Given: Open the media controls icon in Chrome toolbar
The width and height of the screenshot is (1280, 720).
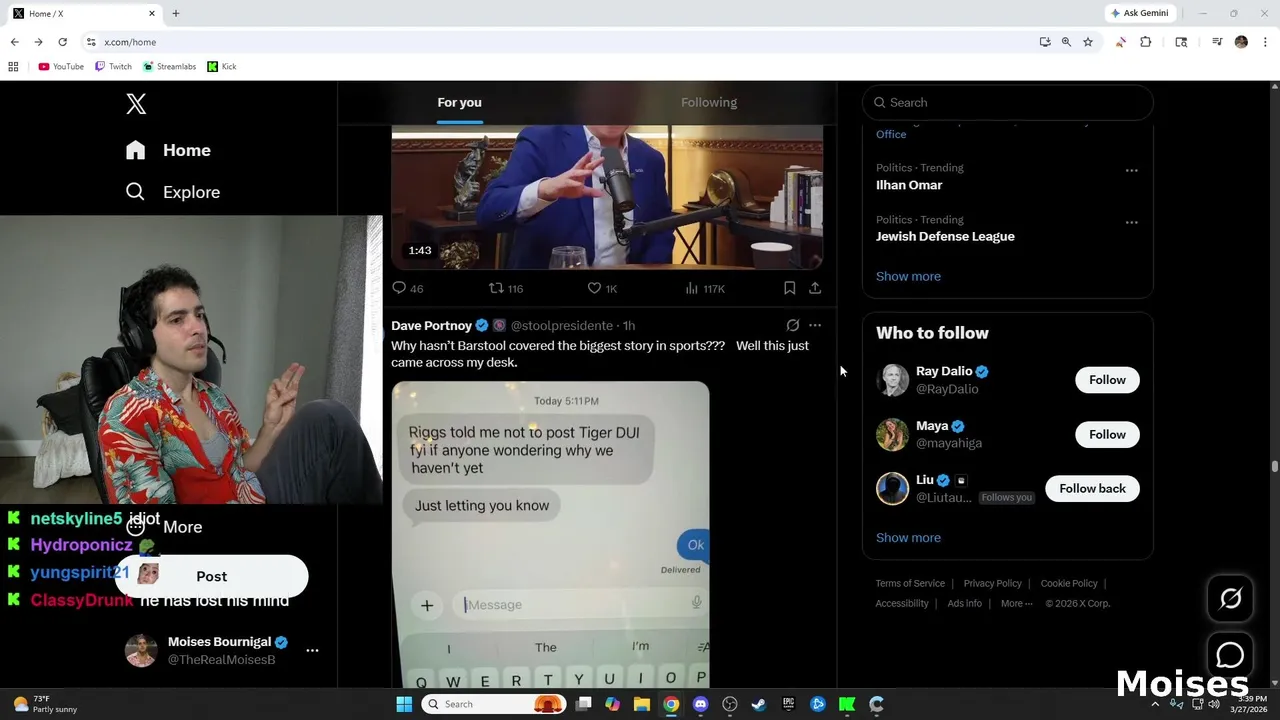Looking at the screenshot, I should tap(1217, 42).
